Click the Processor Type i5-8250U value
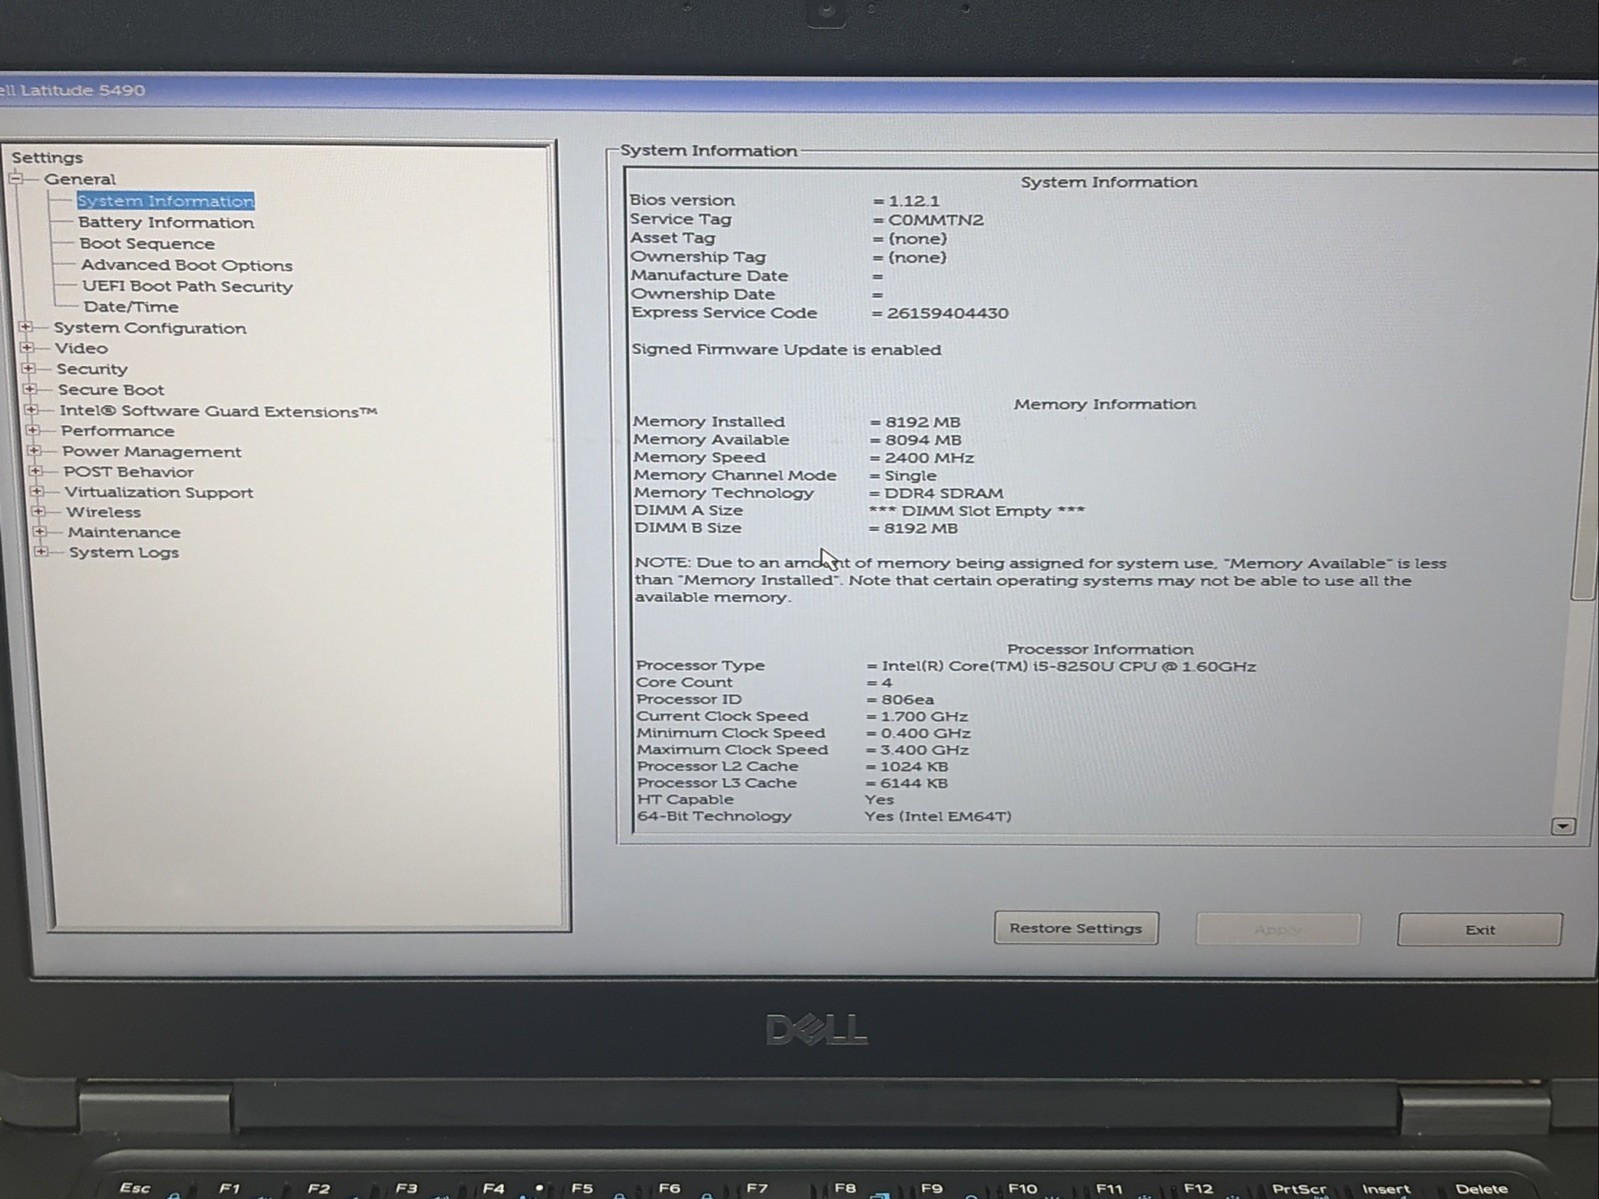The width and height of the screenshot is (1599, 1199). pyautogui.click(x=1068, y=666)
